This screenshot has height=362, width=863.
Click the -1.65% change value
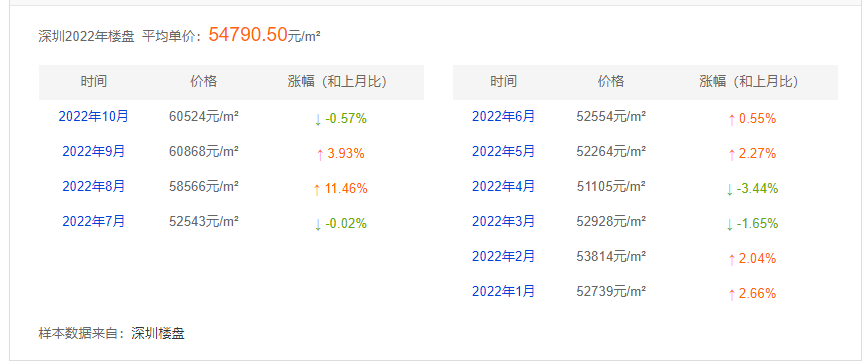coord(757,223)
